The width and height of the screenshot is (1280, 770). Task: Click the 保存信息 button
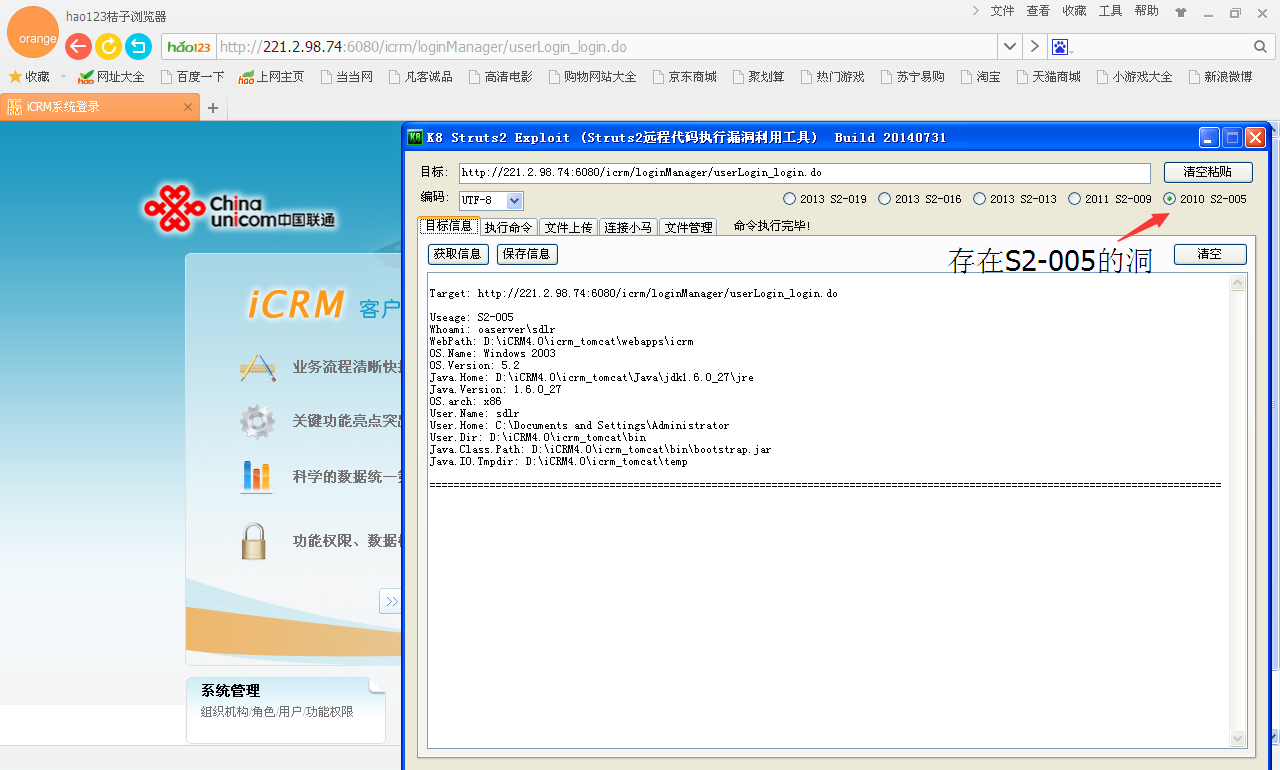tap(527, 254)
